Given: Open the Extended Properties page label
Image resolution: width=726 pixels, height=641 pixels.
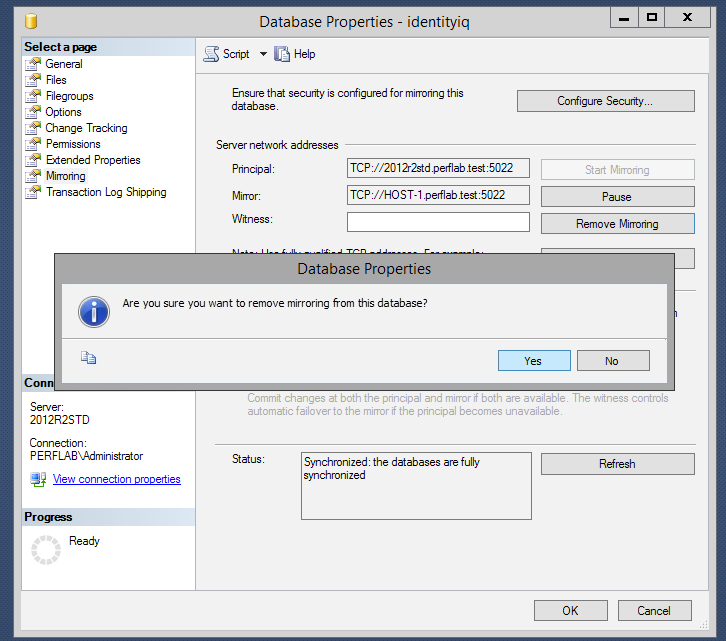Looking at the screenshot, I should [93, 160].
